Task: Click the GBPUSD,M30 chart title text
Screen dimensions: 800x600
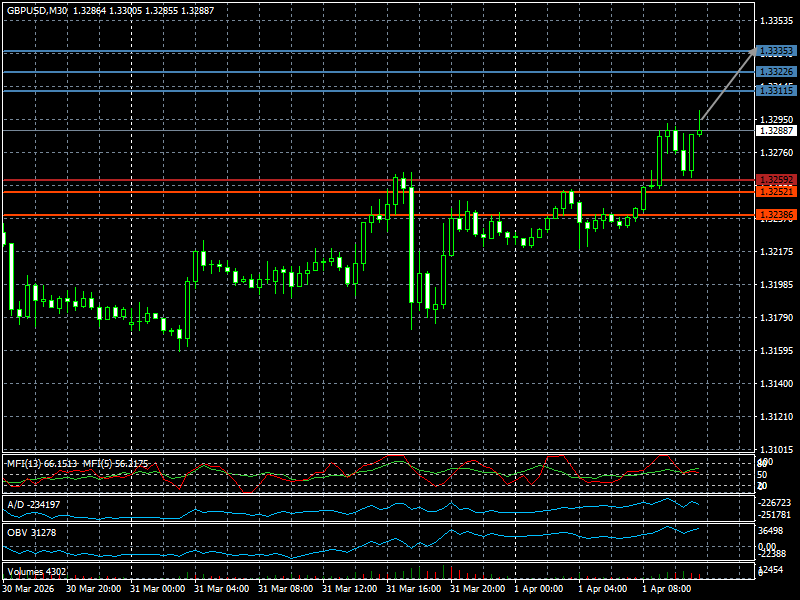Action: point(38,9)
